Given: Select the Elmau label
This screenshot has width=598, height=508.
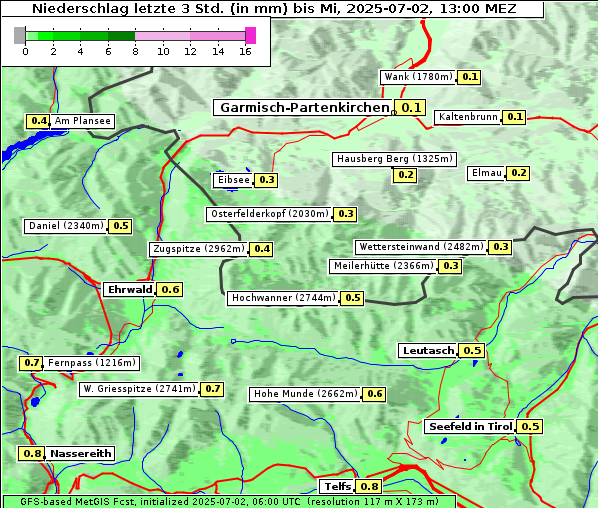Looking at the screenshot, I should [x=486, y=173].
